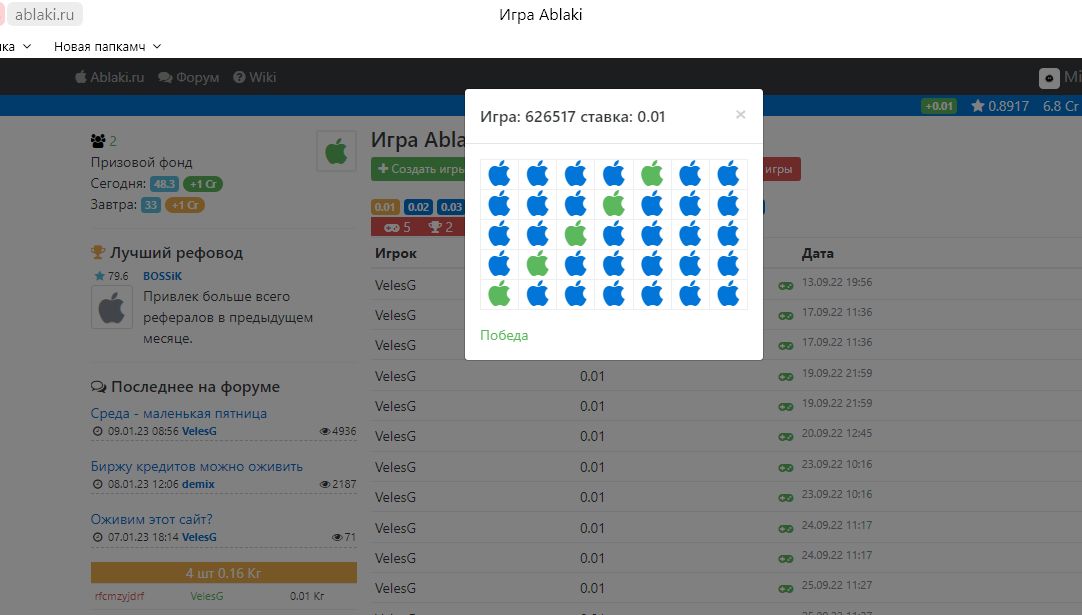
Task: Click the gamepad icon beside 13.09.22 19:56
Action: coord(785,286)
